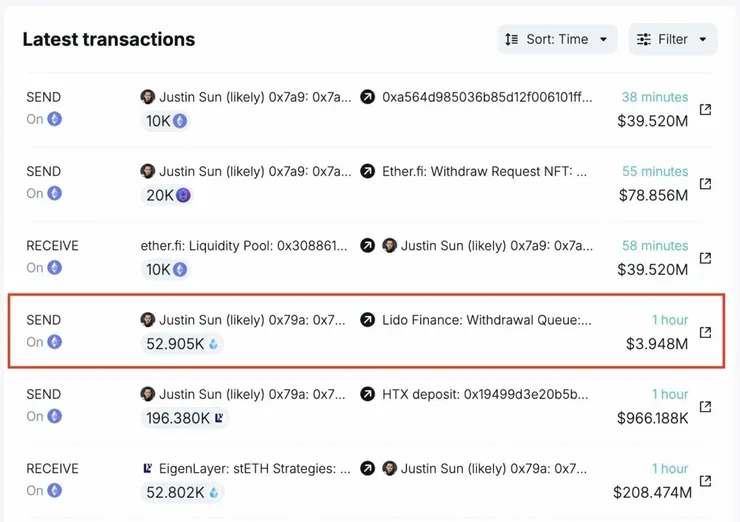Open external link for $966.188K transaction
This screenshot has height=522, width=740.
[x=705, y=406]
